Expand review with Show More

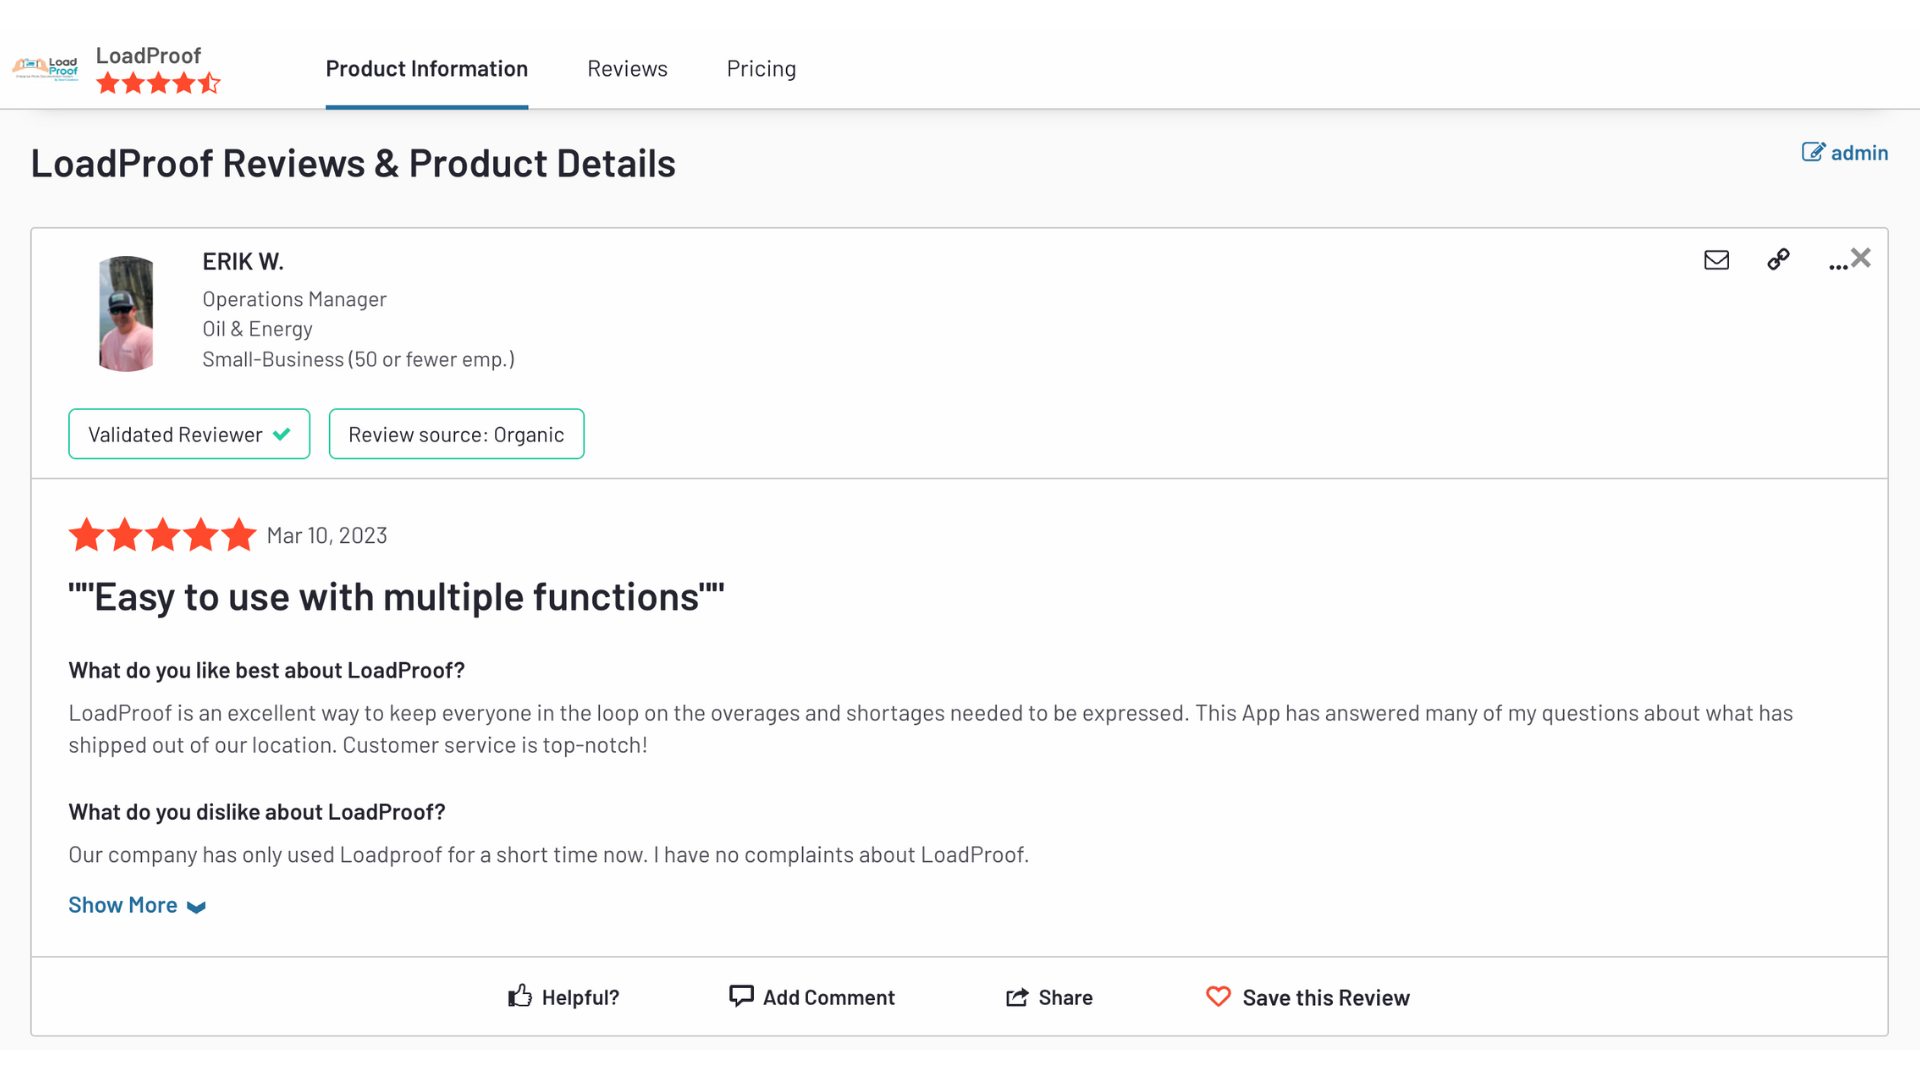pyautogui.click(x=123, y=905)
